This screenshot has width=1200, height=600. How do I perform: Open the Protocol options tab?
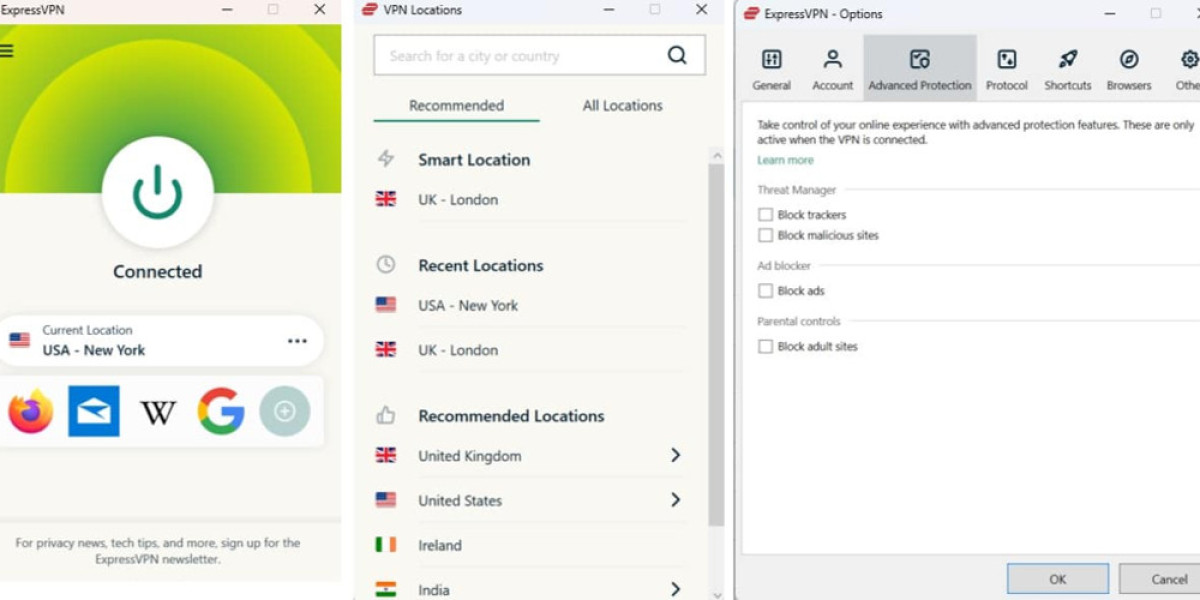point(1006,69)
